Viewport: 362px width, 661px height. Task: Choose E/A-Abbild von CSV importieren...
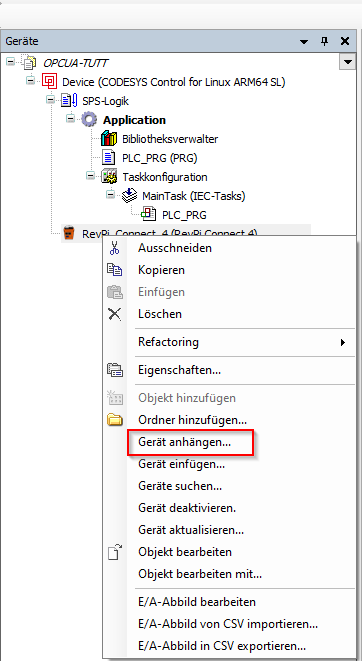[229, 624]
